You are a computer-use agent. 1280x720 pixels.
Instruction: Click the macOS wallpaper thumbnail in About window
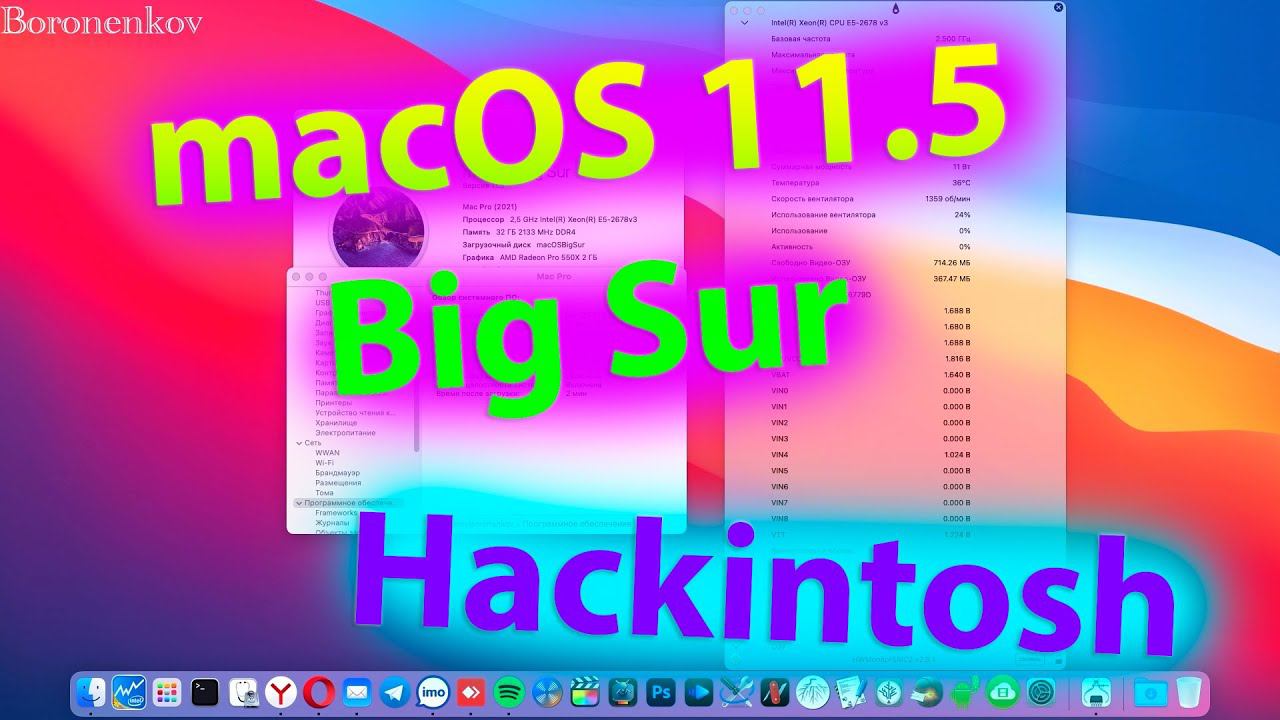click(x=378, y=232)
